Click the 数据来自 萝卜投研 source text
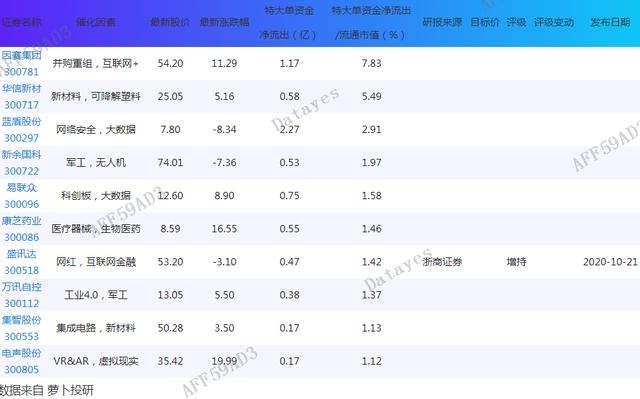This screenshot has height=399, width=640. [47, 390]
